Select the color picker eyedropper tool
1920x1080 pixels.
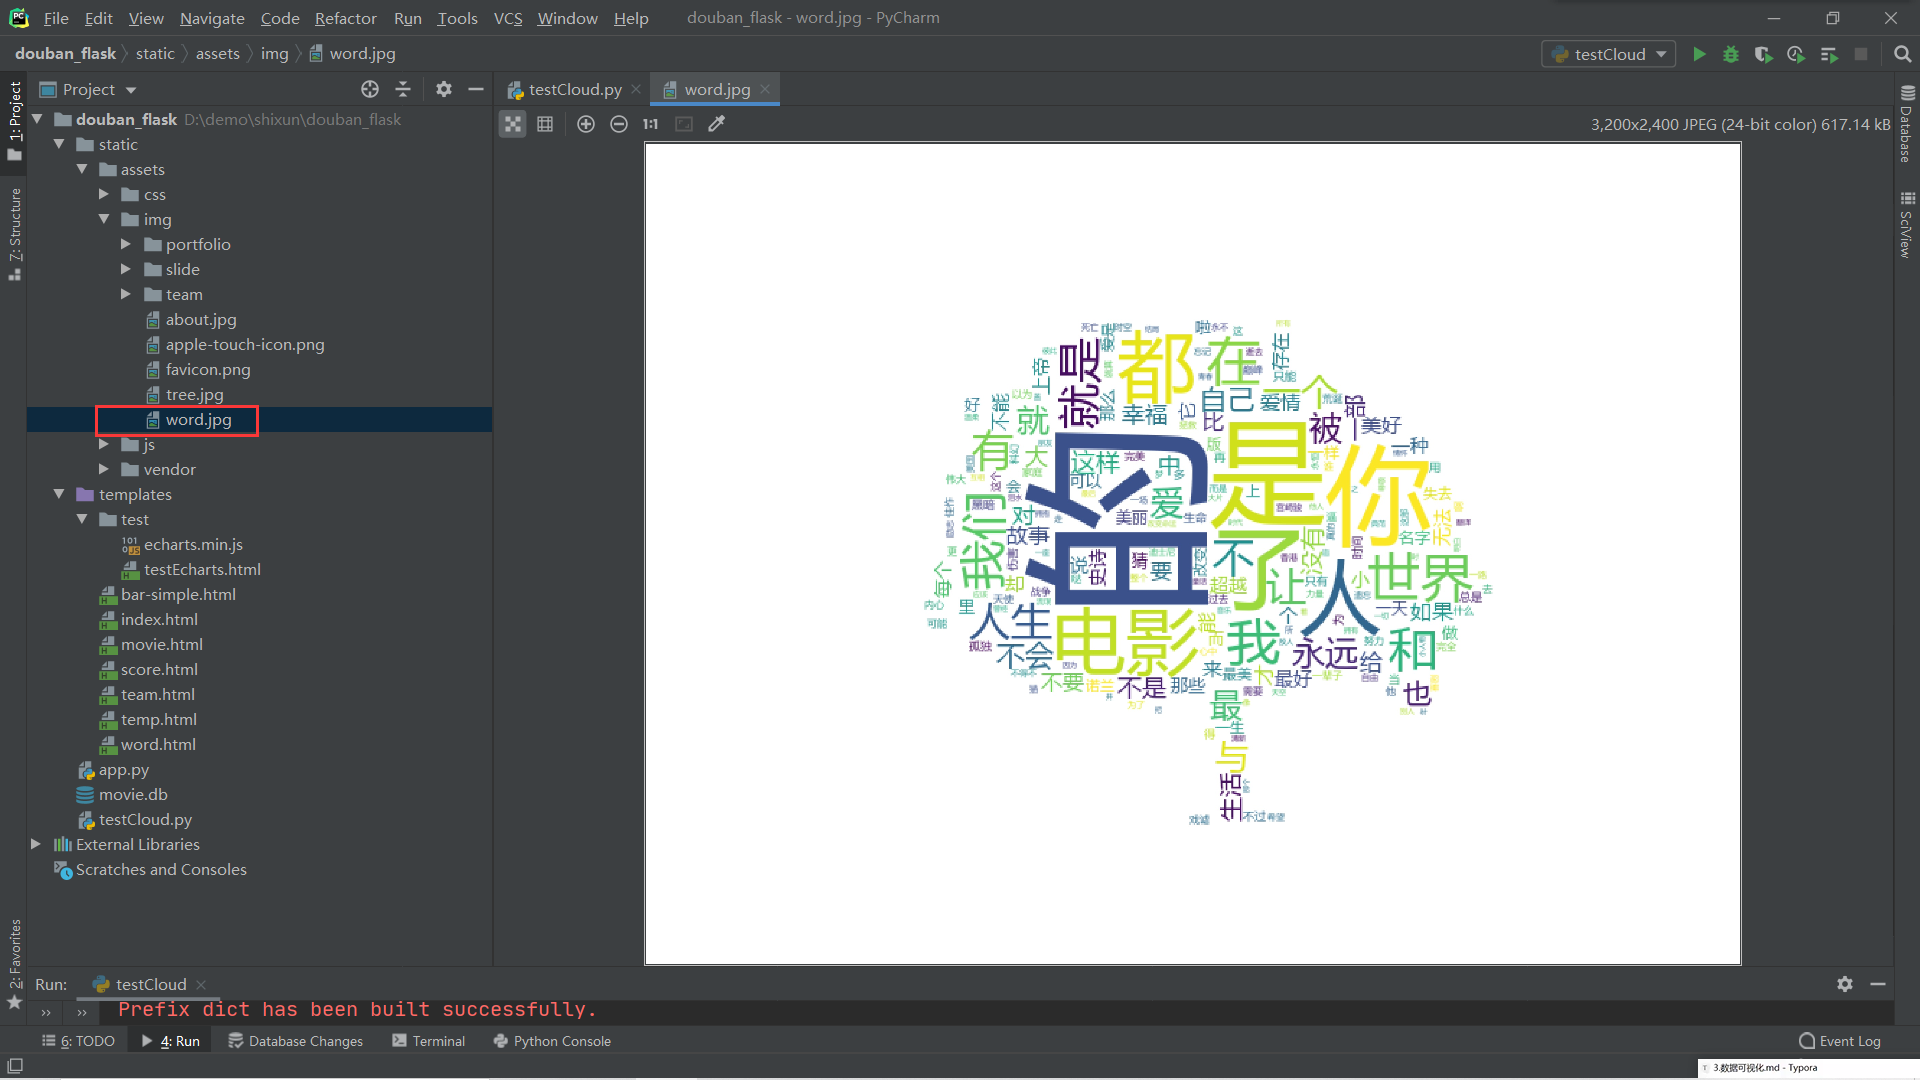pos(716,124)
